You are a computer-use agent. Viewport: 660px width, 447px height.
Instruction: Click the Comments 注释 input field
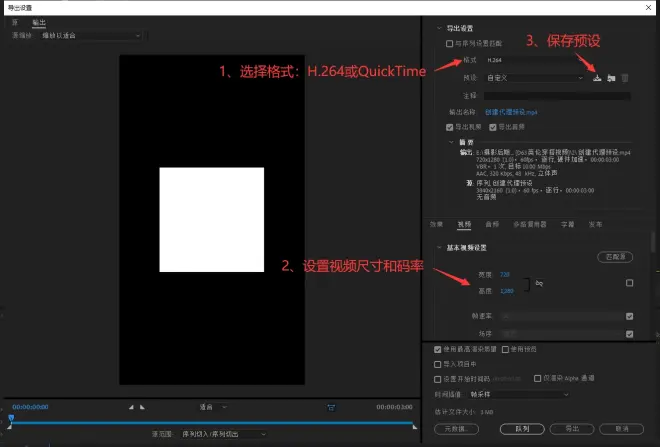click(557, 96)
